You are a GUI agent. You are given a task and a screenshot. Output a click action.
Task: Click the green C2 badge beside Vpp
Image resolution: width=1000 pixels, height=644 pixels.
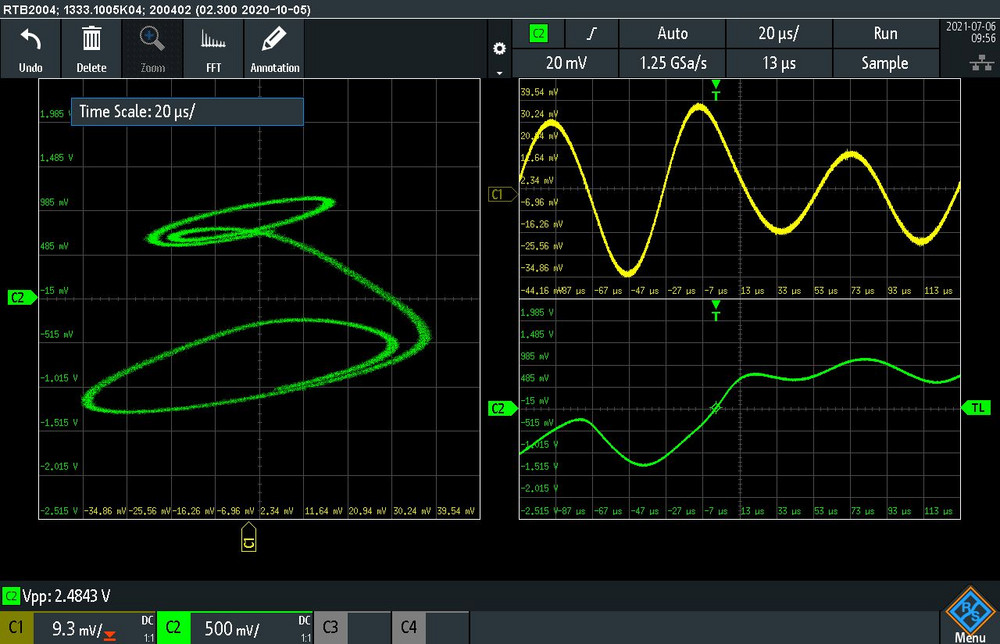11,596
